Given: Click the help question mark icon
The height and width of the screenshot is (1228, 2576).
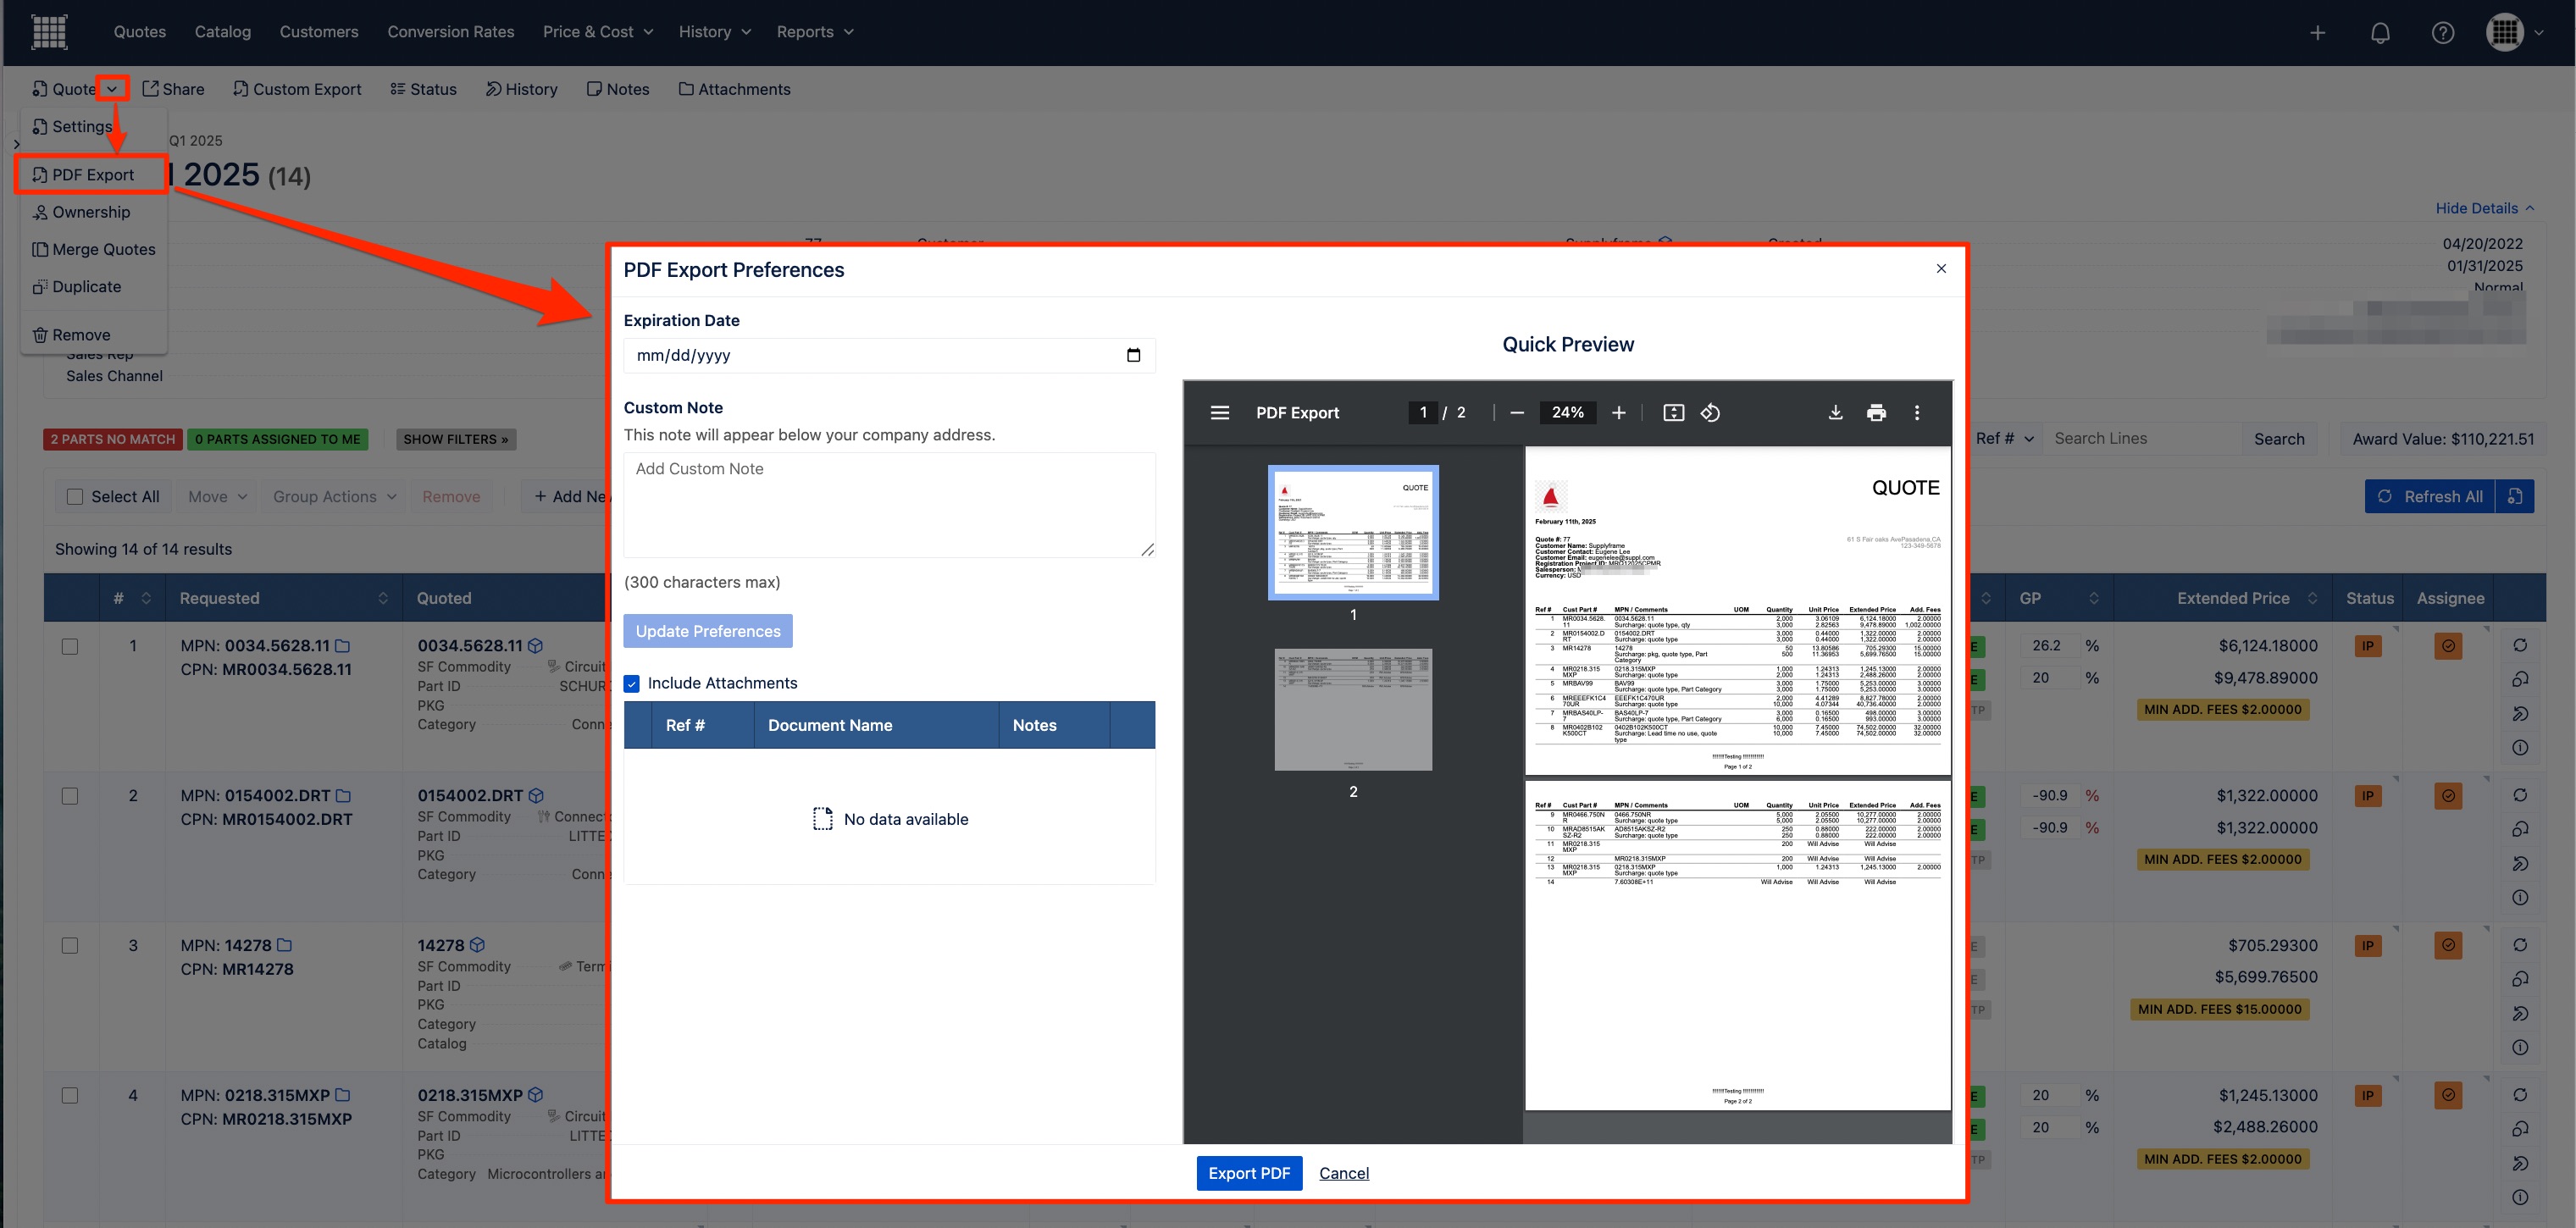Looking at the screenshot, I should click(x=2443, y=33).
